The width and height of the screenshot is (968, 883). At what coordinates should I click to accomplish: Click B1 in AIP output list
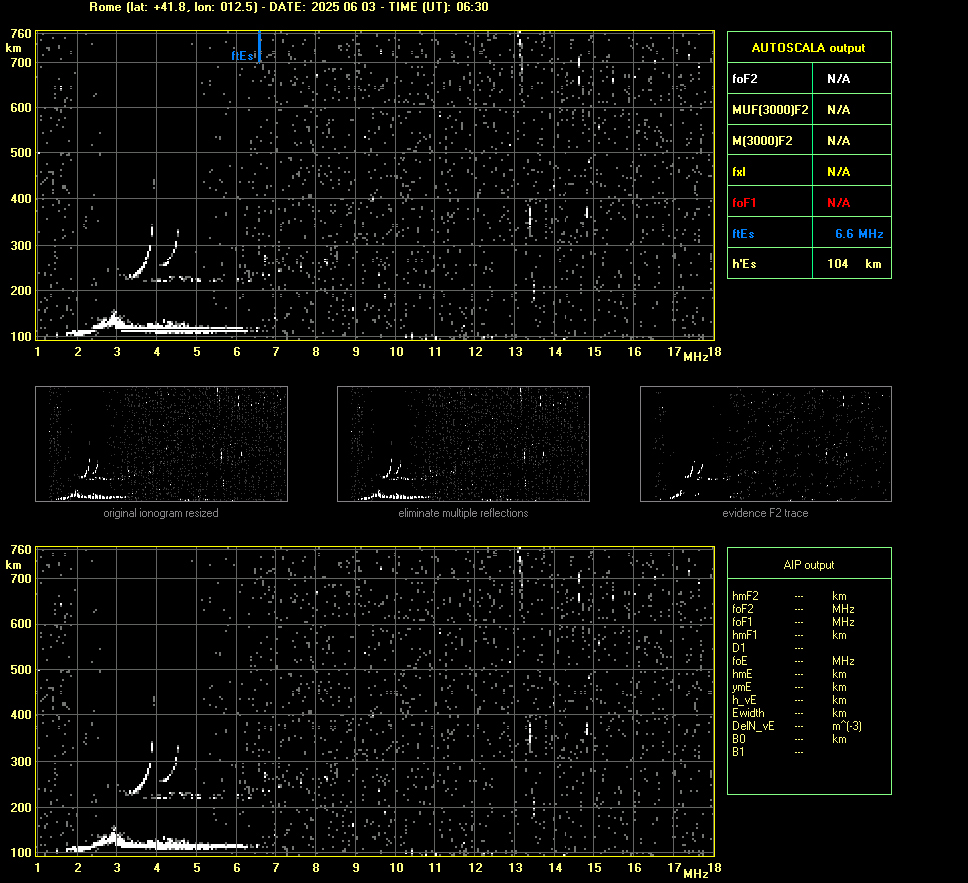pyautogui.click(x=738, y=752)
